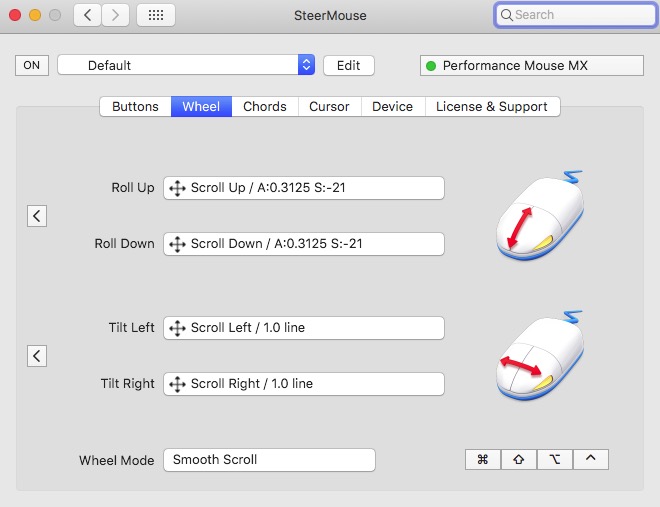Screen dimensions: 660x507
Task: Click the move icon in Tilt Left field
Action: (x=177, y=328)
